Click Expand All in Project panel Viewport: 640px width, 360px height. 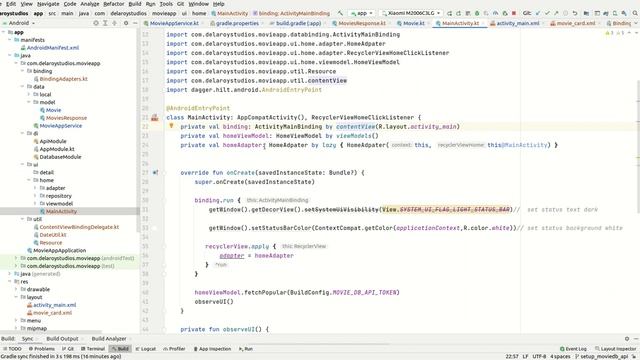[x=105, y=23]
